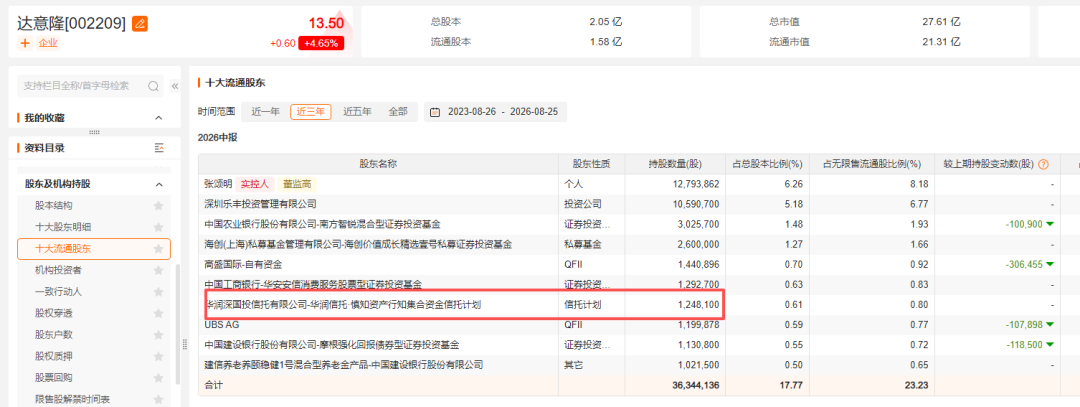
Task: Open 股本结构 in sidebar
Action: tap(54, 205)
